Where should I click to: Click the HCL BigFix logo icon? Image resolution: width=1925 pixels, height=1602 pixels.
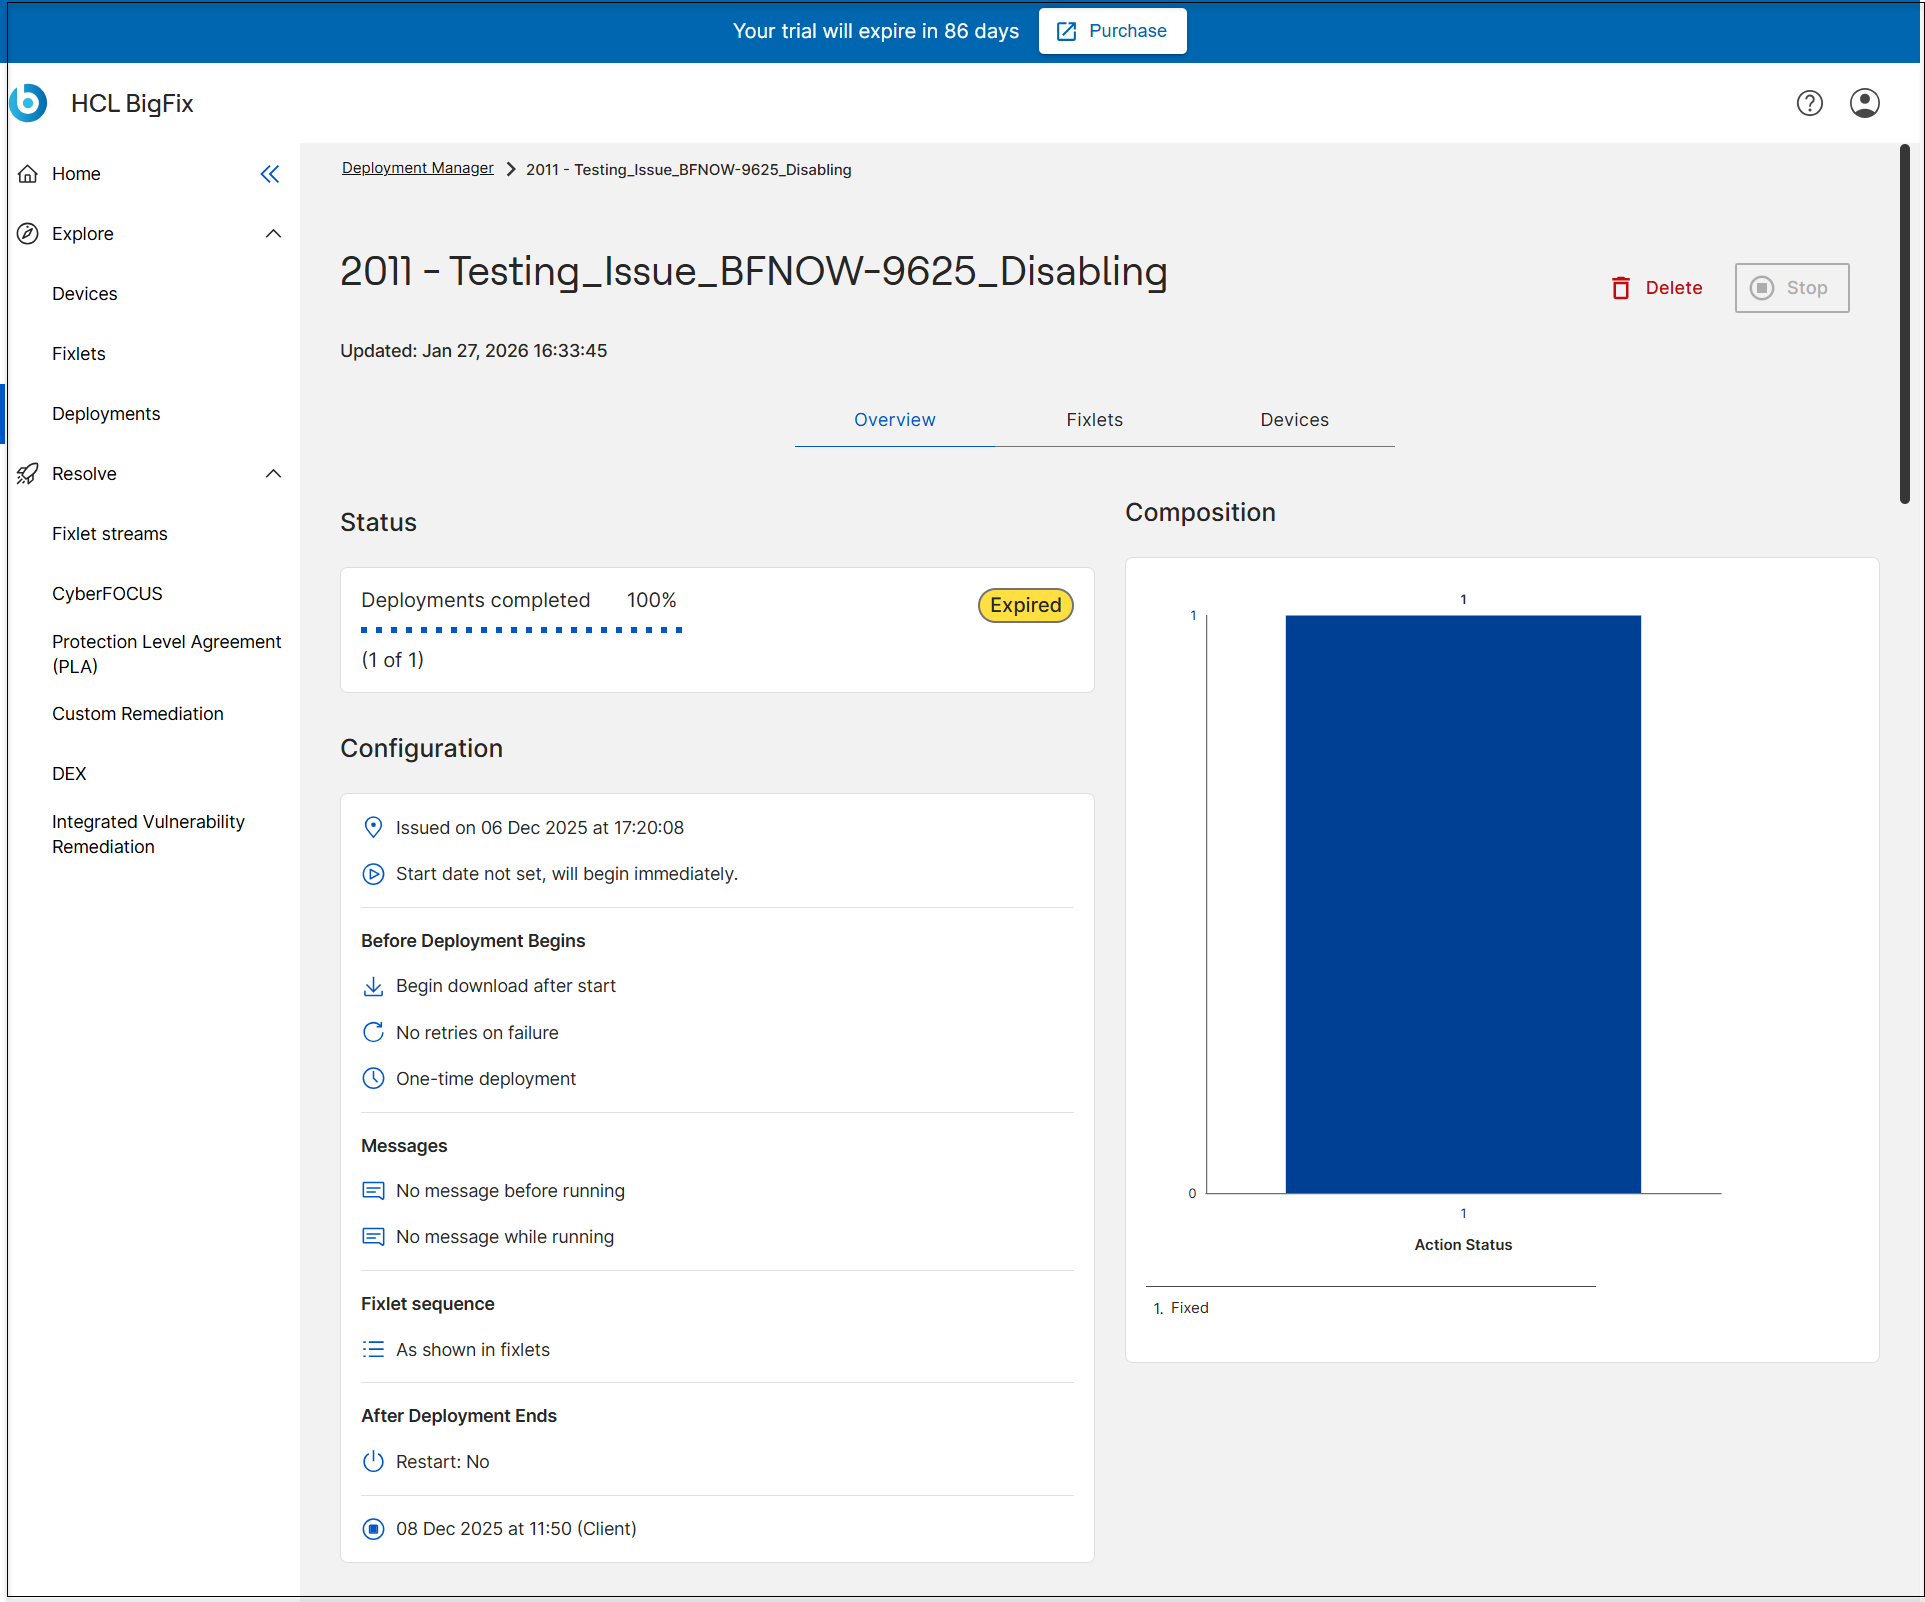(29, 103)
